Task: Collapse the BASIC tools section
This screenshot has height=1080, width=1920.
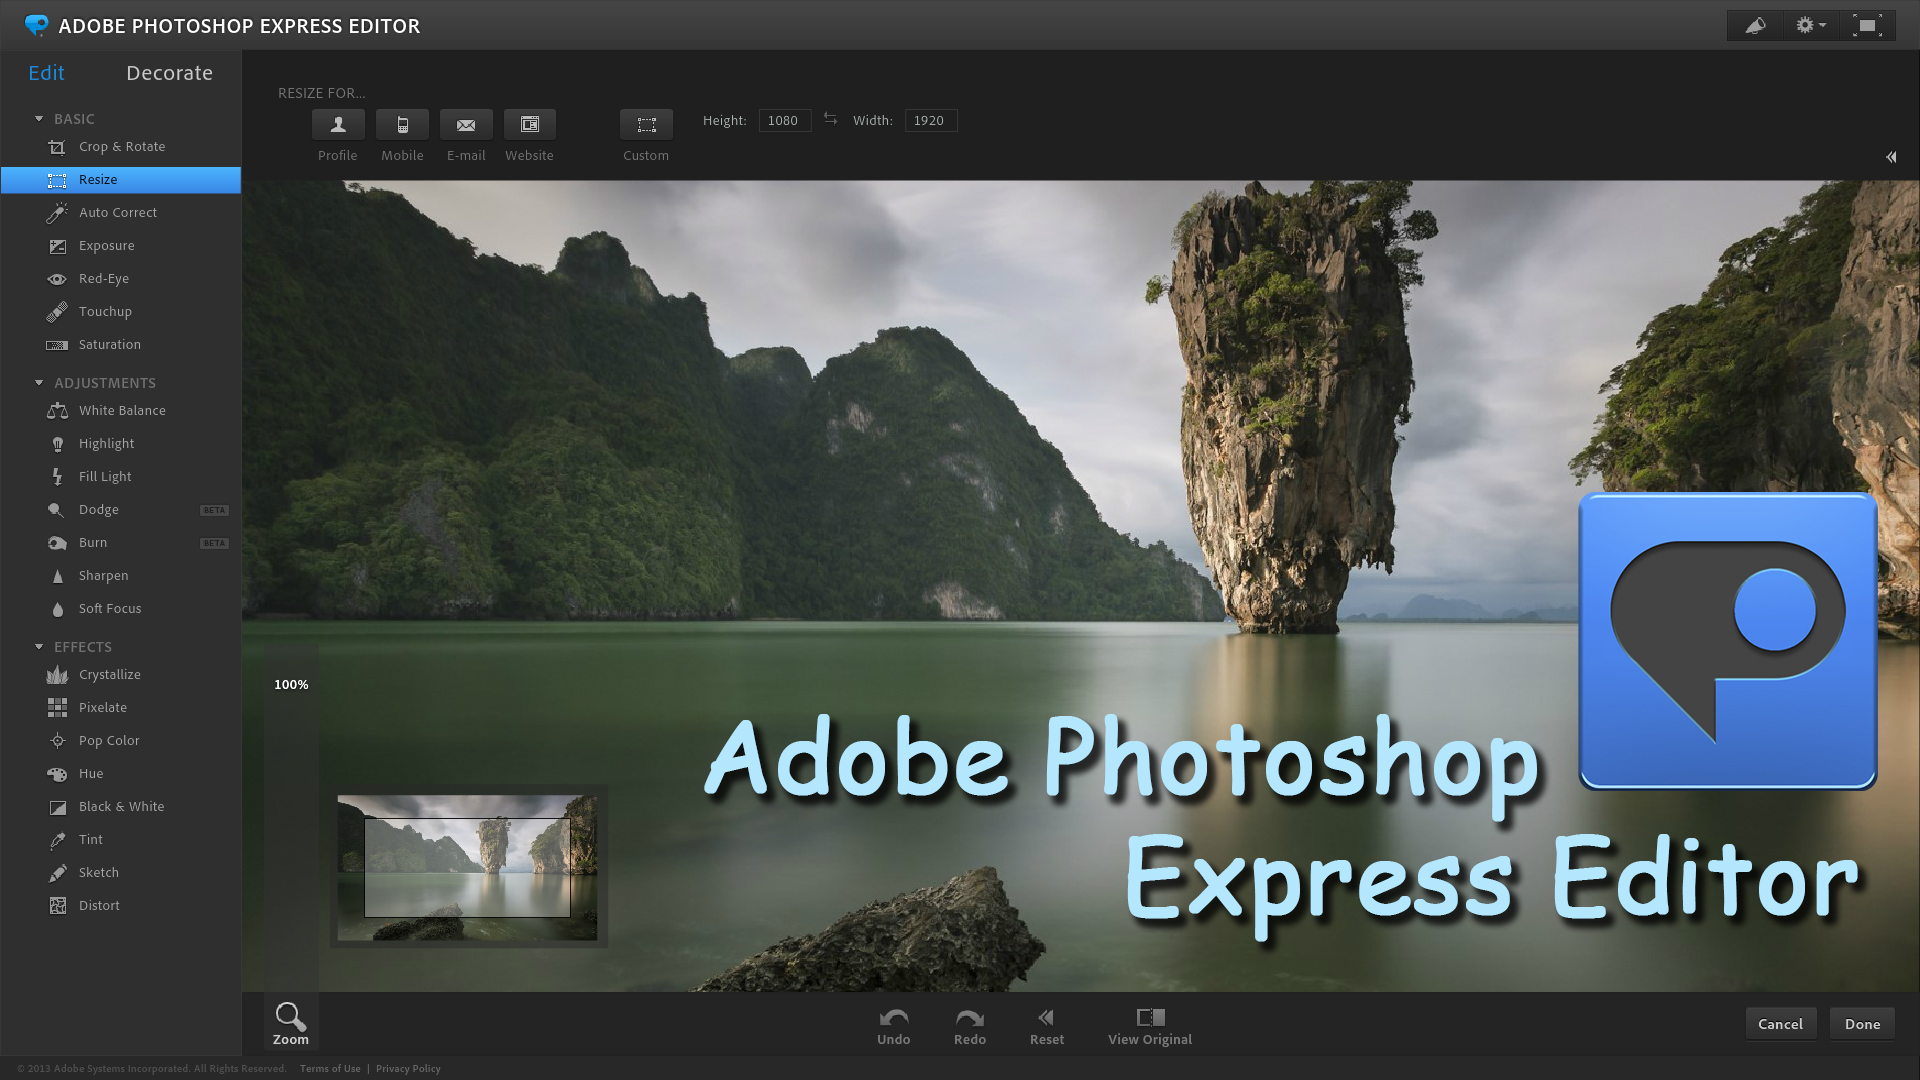Action: pyautogui.click(x=38, y=117)
